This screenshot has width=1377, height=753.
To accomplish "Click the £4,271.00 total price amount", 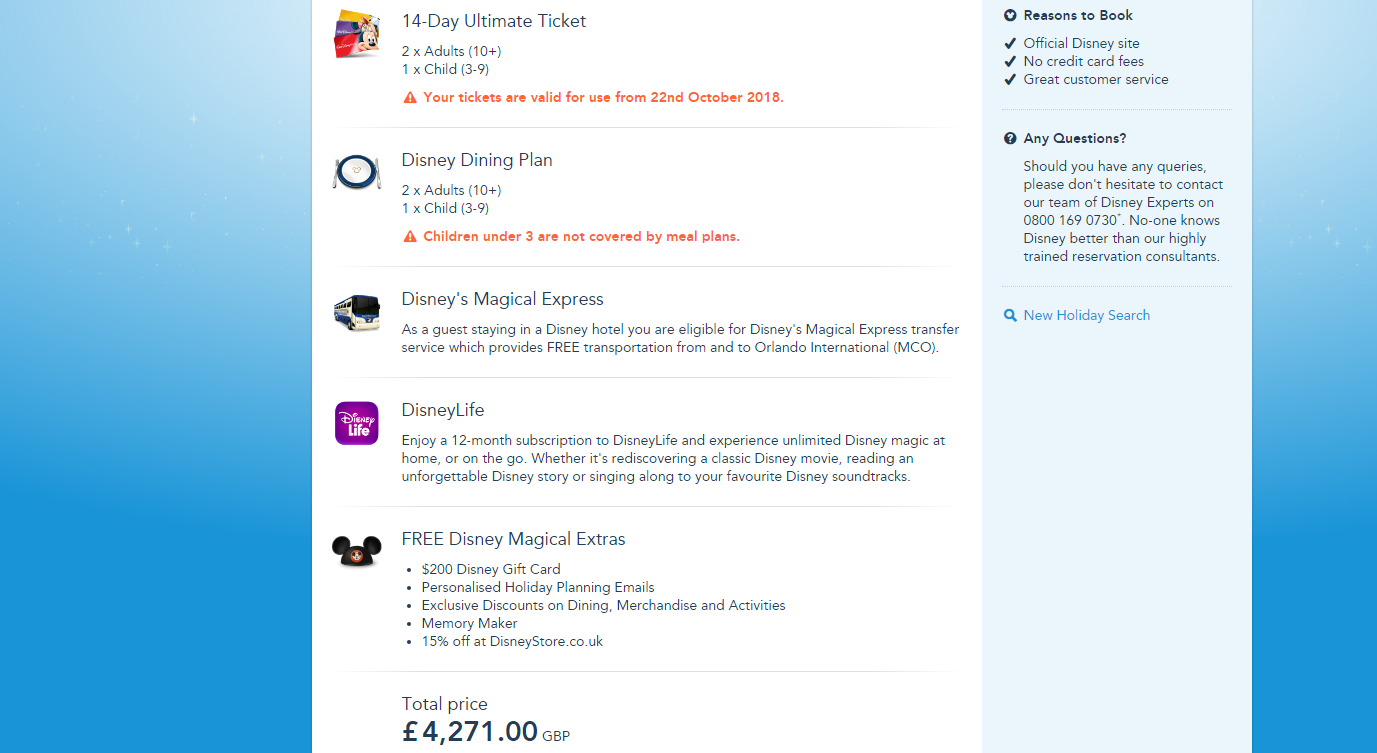I will coord(471,732).
